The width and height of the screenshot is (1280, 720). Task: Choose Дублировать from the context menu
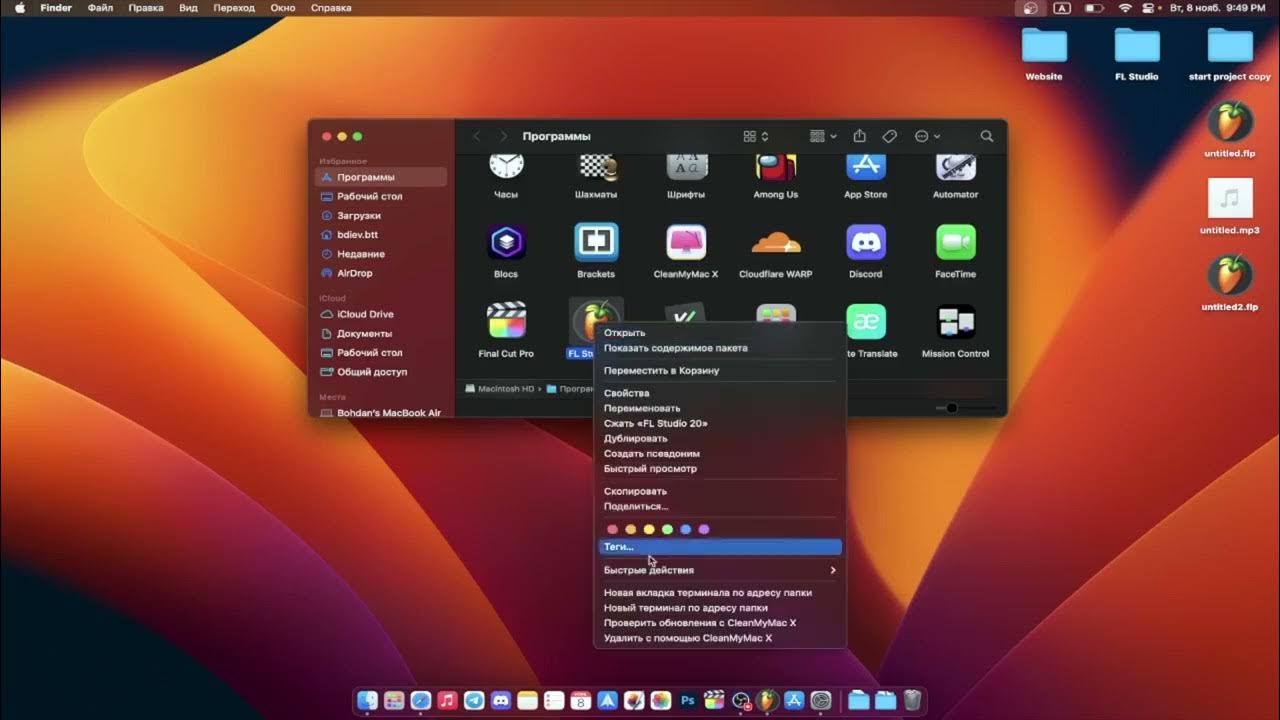[720, 438]
